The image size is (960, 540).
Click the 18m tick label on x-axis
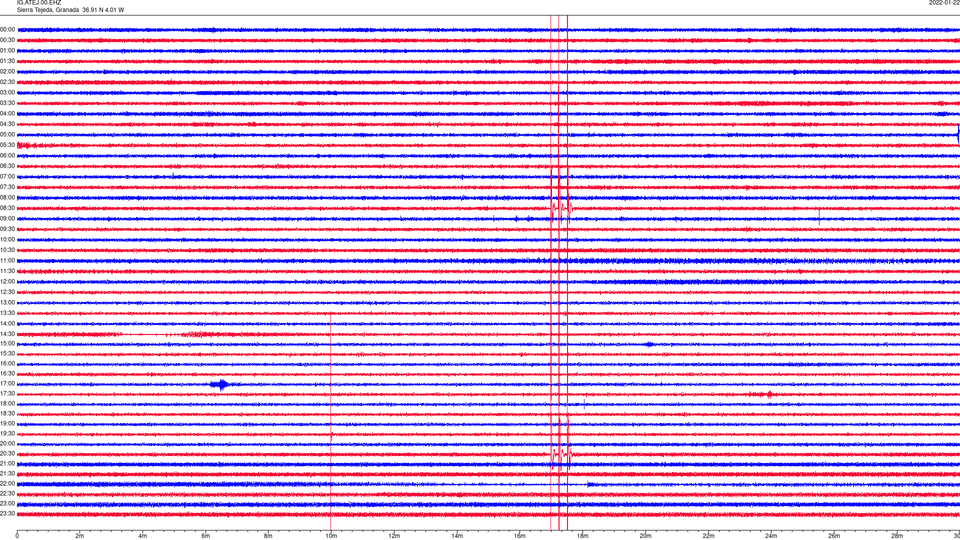pos(582,536)
